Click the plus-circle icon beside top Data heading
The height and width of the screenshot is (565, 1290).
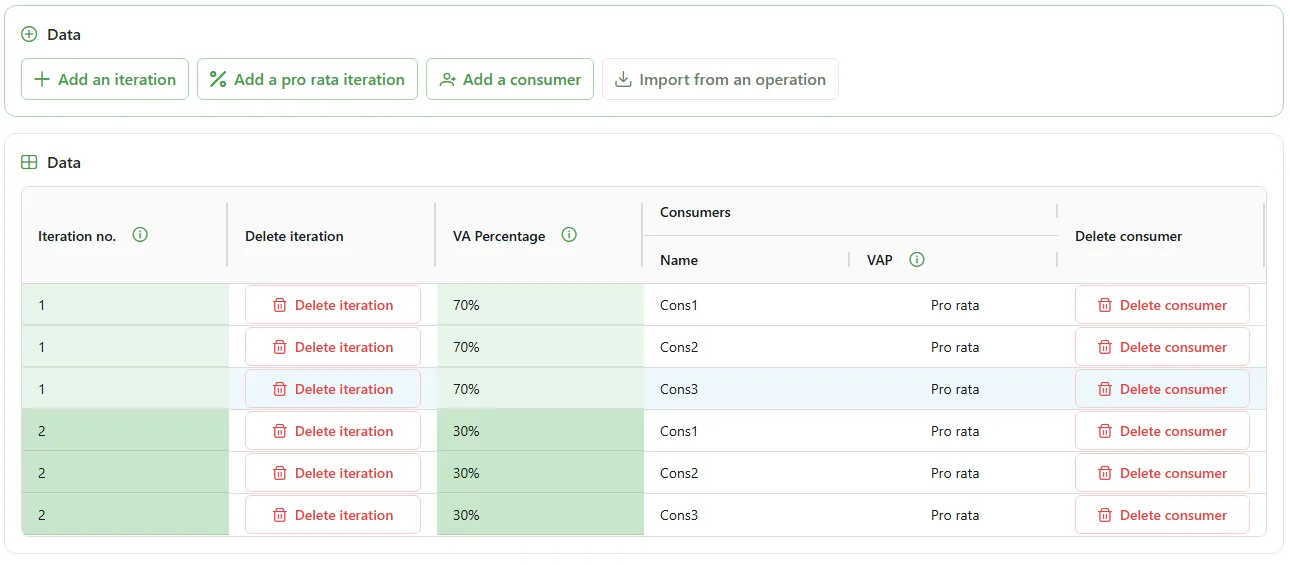point(29,34)
